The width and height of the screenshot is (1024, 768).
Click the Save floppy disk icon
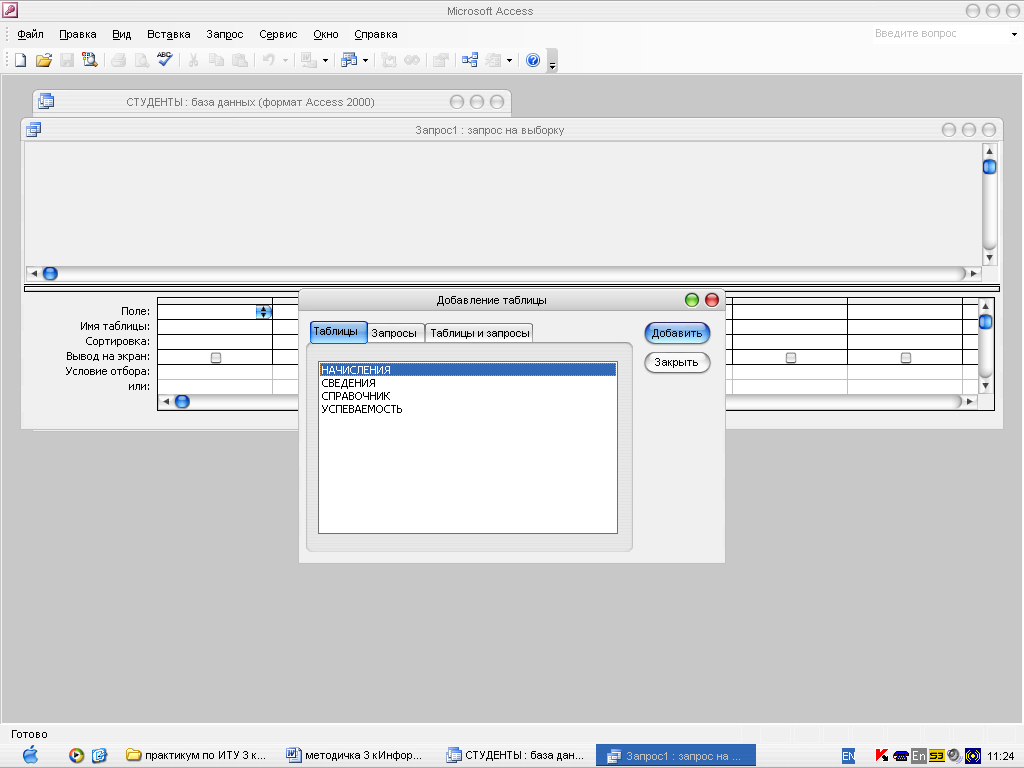pos(67,60)
